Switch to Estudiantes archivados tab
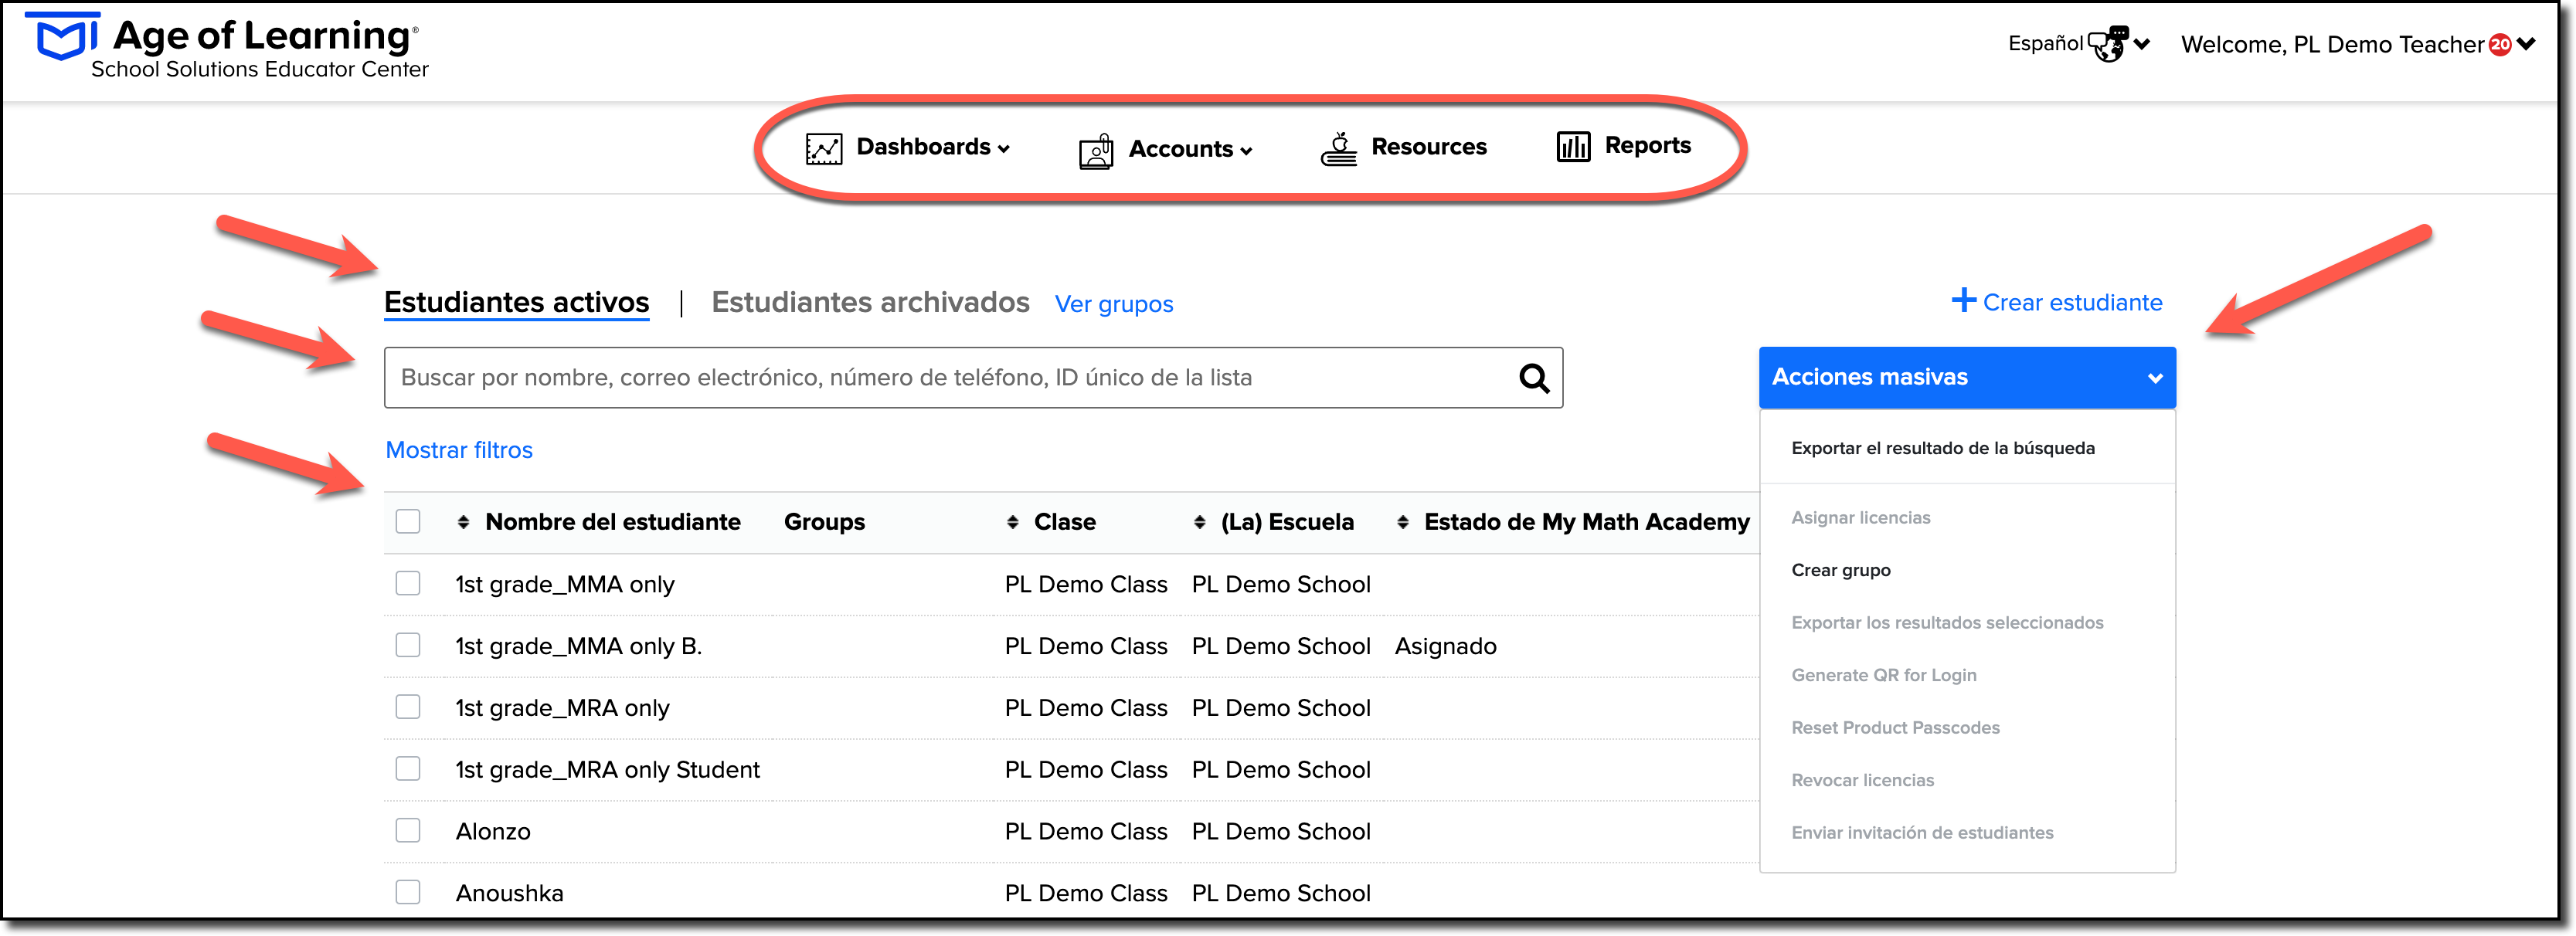 (x=870, y=302)
